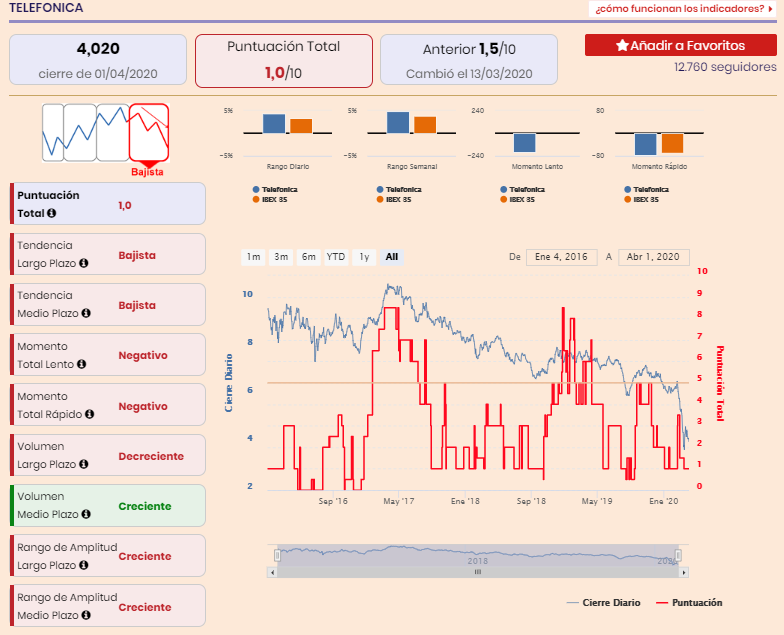Viewport: 784px width, 635px height.
Task: Open info icon for Rango de Amplitud Largo Plazo
Action: [84, 565]
